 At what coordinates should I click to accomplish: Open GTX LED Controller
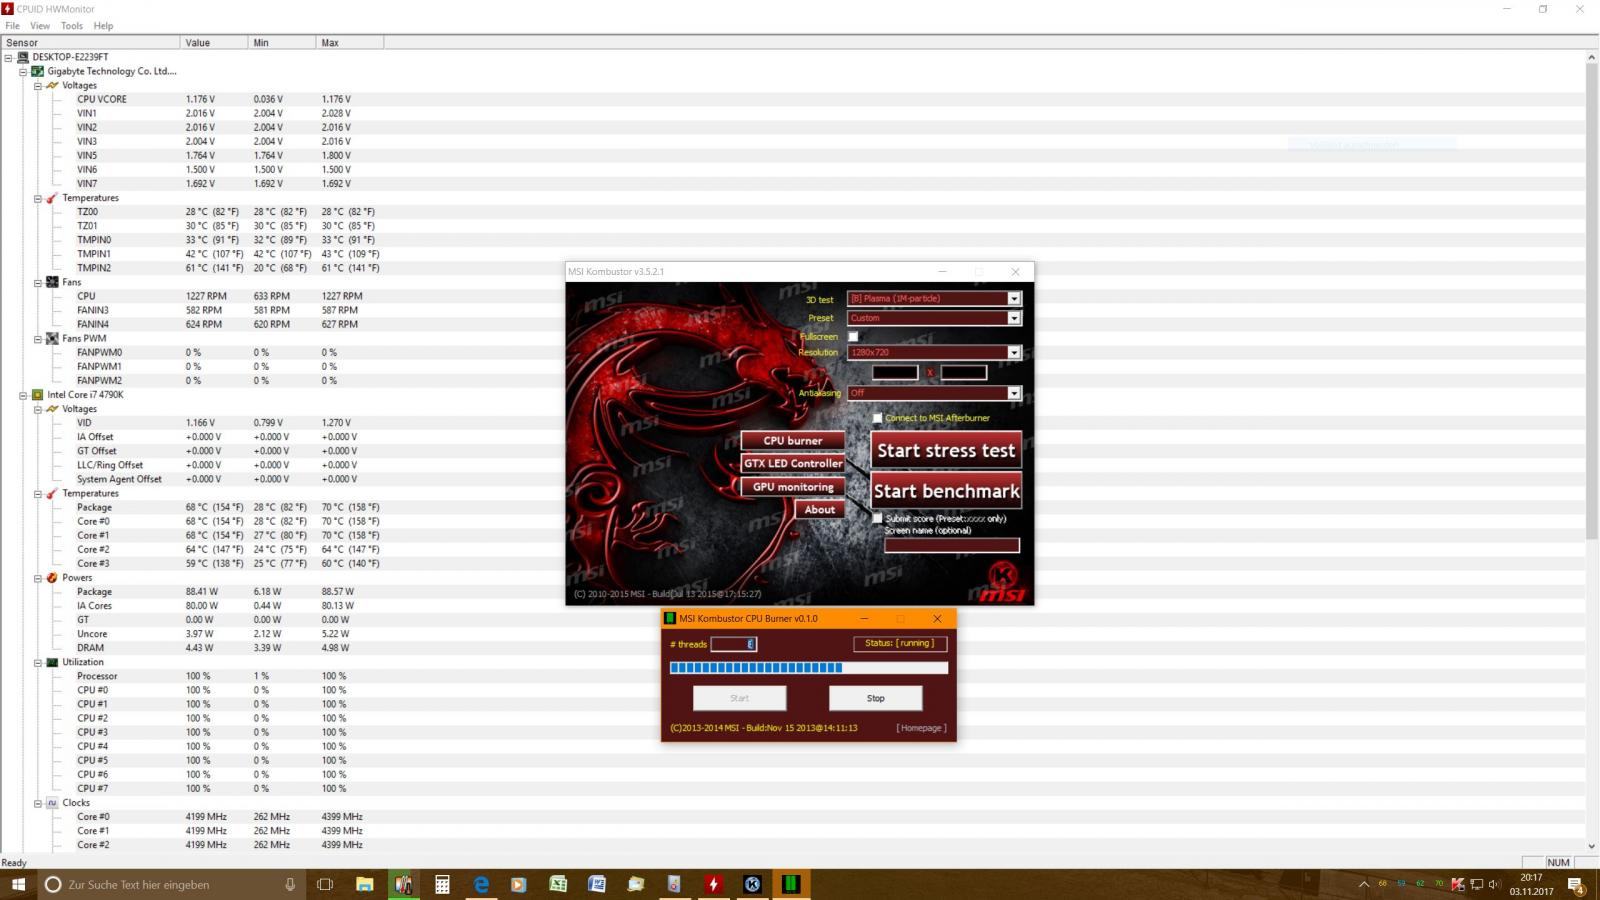coord(793,464)
